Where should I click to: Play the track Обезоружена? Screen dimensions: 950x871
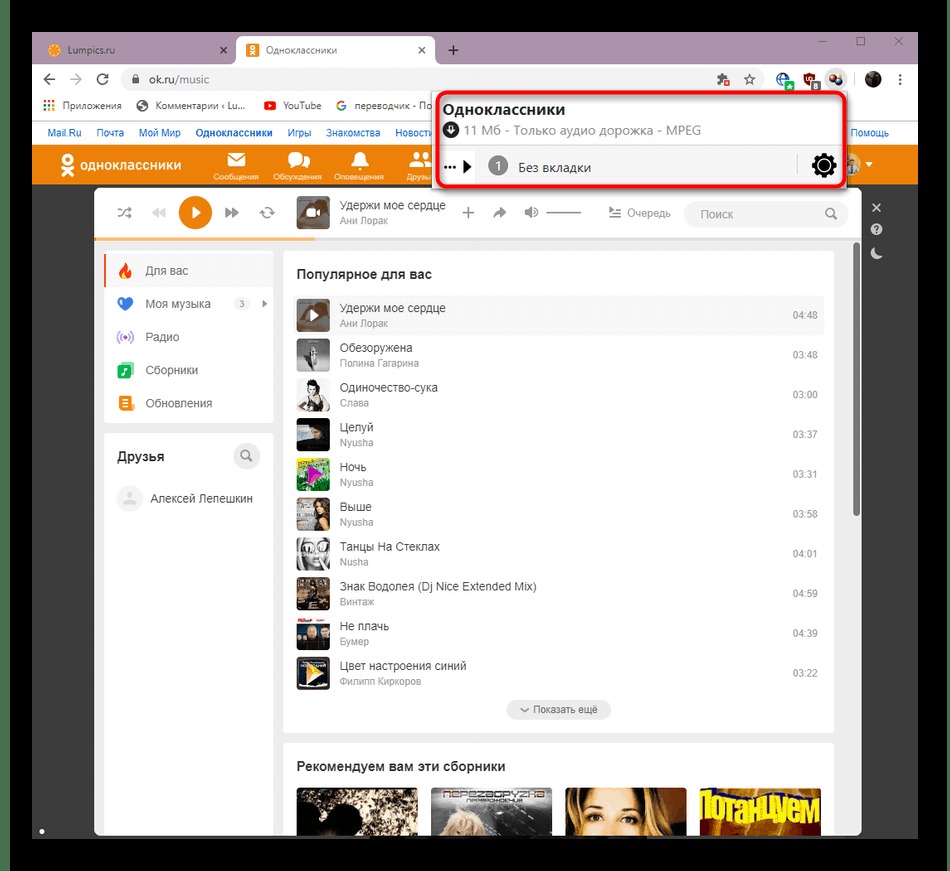coord(559,355)
